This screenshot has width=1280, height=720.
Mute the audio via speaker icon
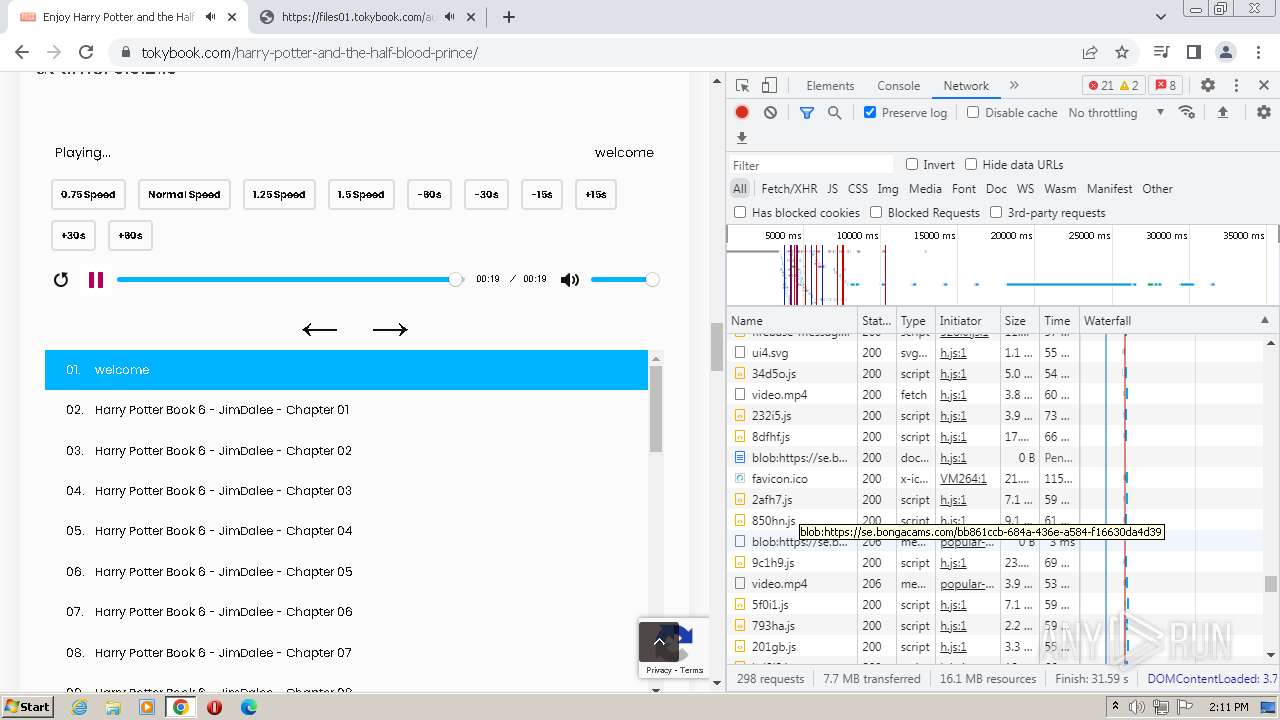tap(570, 280)
